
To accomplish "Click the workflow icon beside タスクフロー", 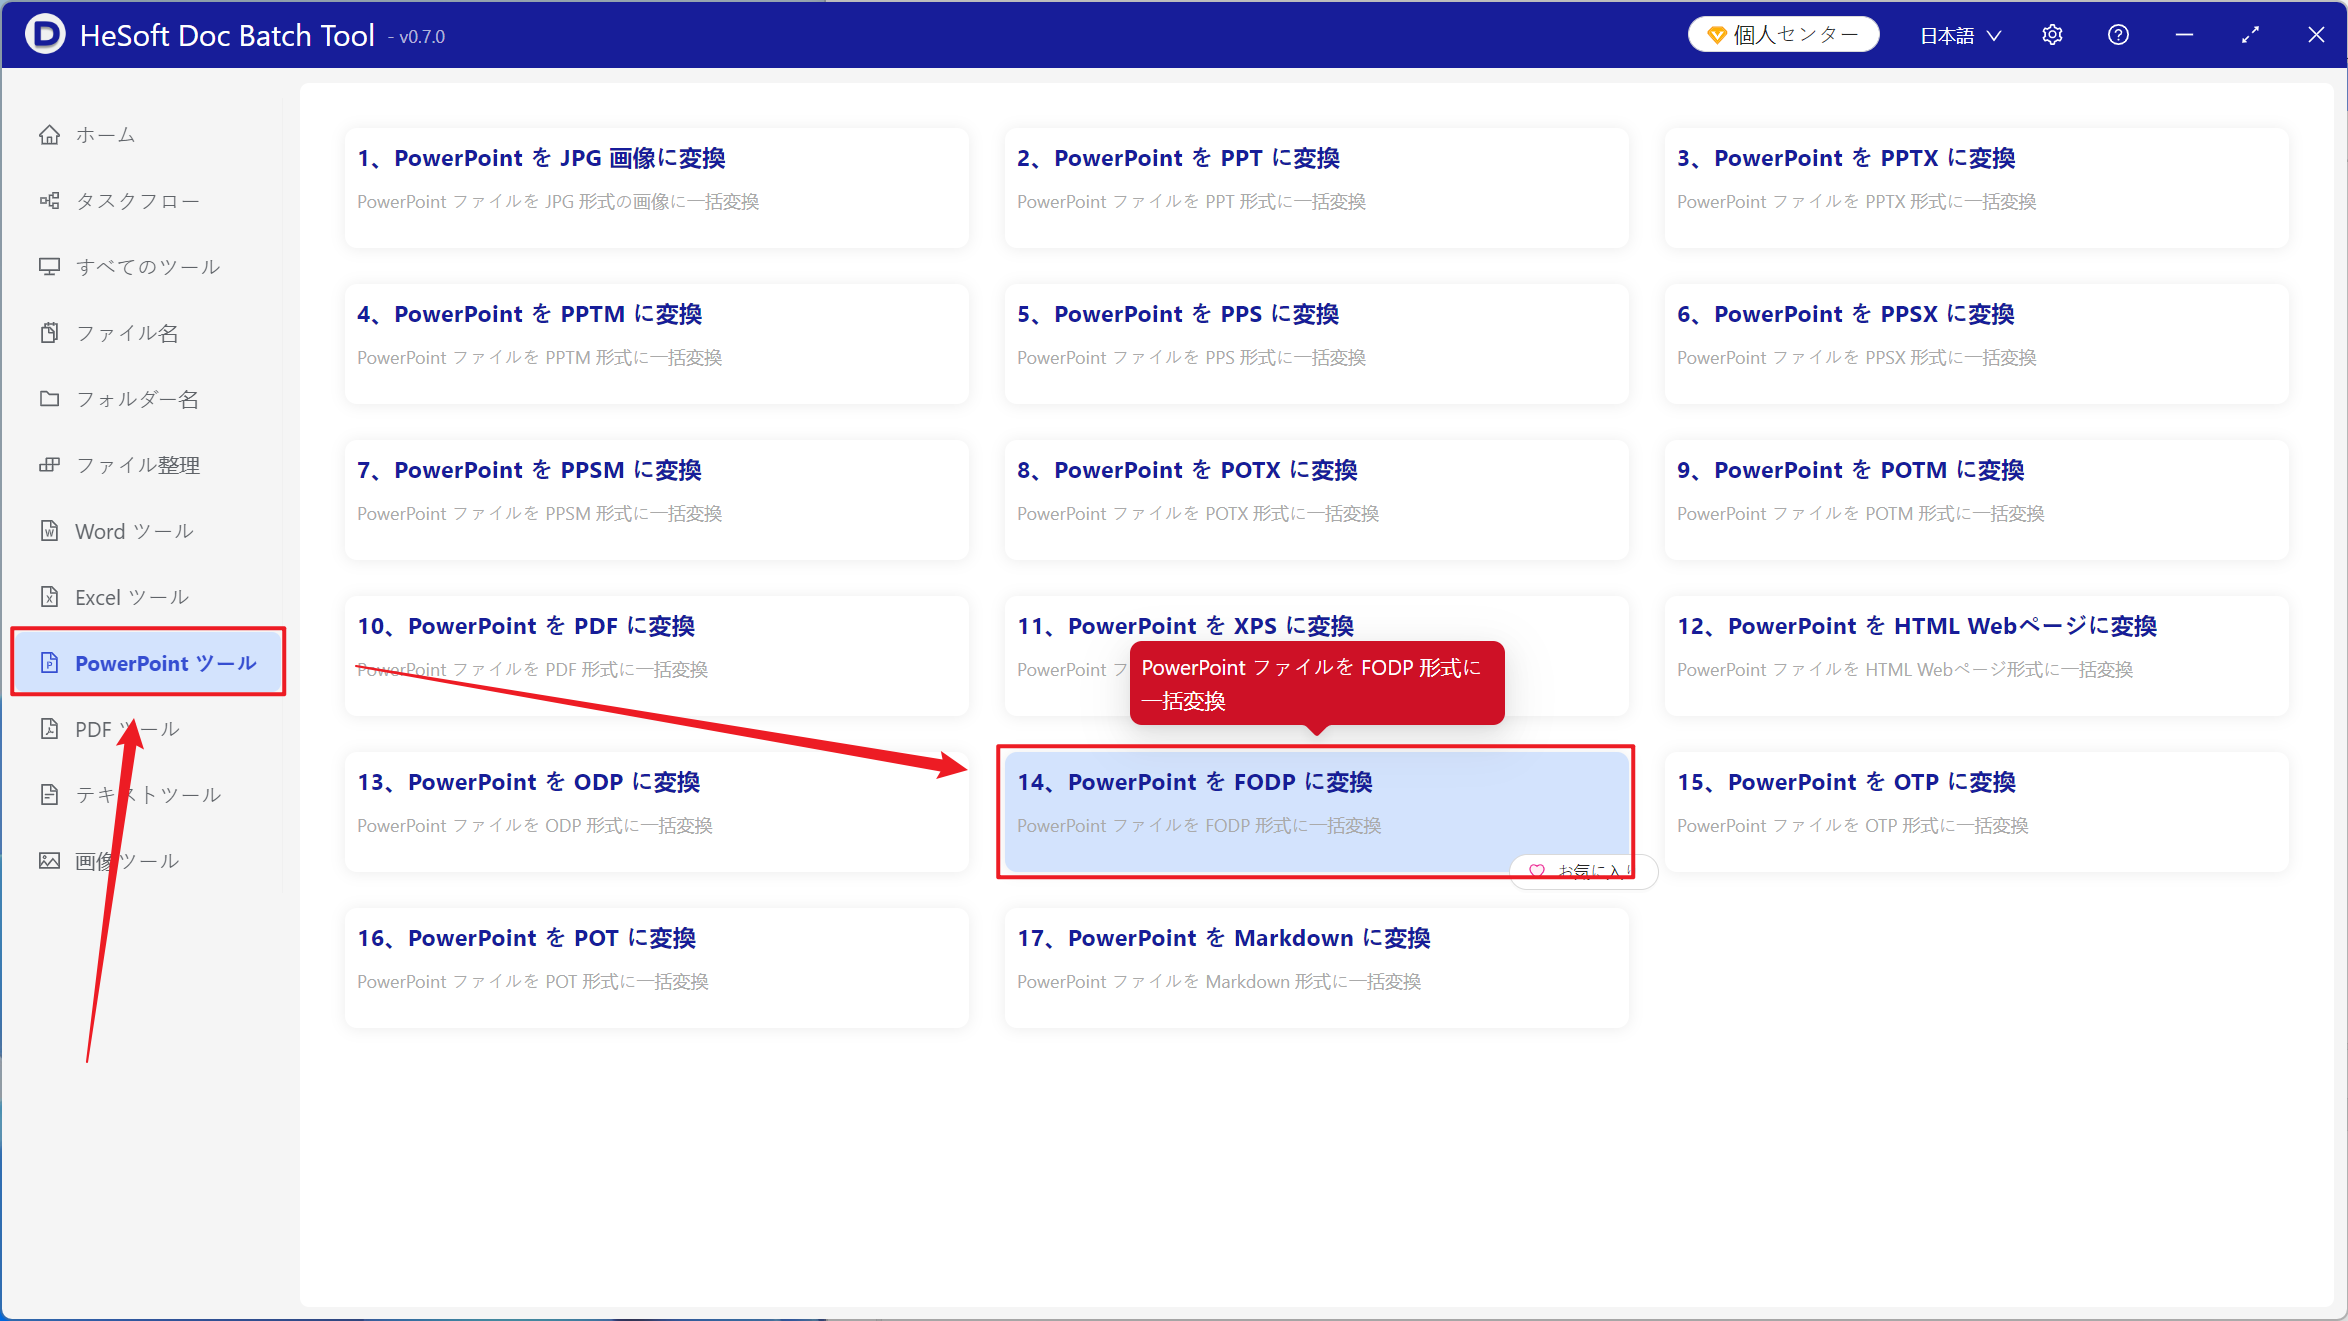I will pyautogui.click(x=49, y=201).
